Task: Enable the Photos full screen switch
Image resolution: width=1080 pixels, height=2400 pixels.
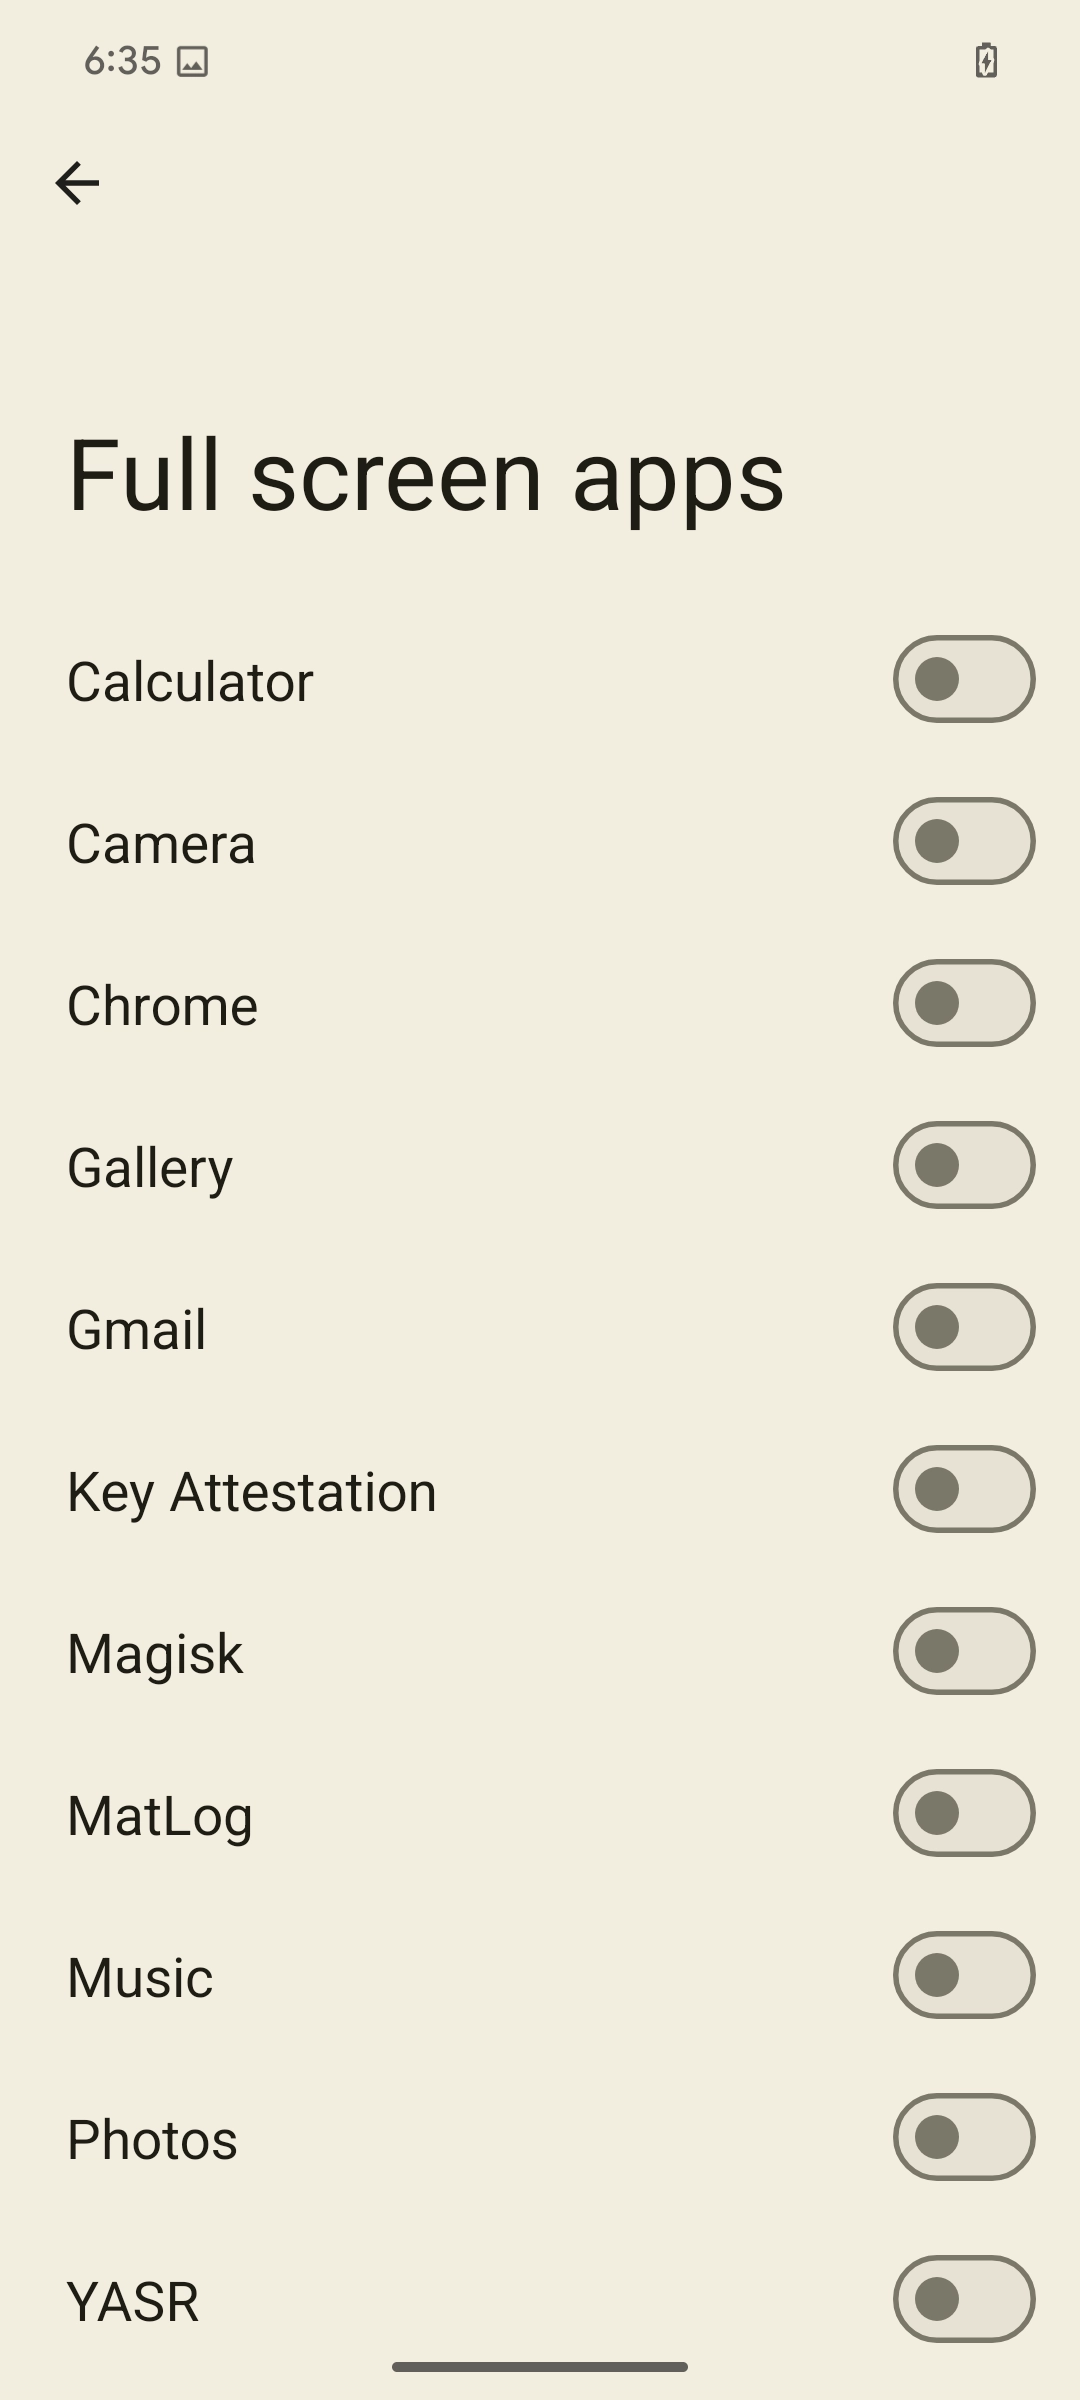Action: point(963,2138)
